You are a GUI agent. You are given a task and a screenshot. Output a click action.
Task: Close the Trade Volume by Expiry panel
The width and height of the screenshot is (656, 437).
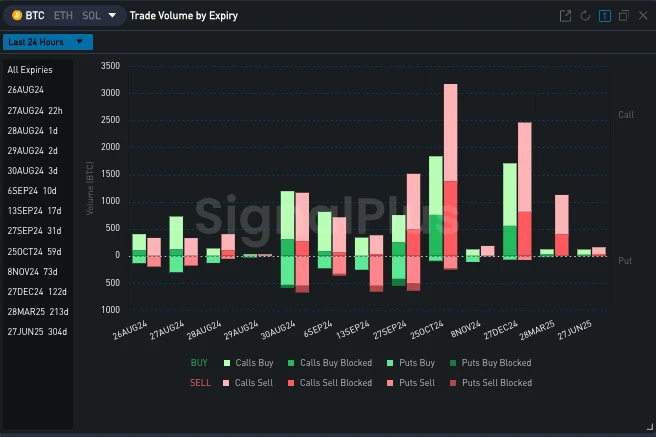point(642,16)
